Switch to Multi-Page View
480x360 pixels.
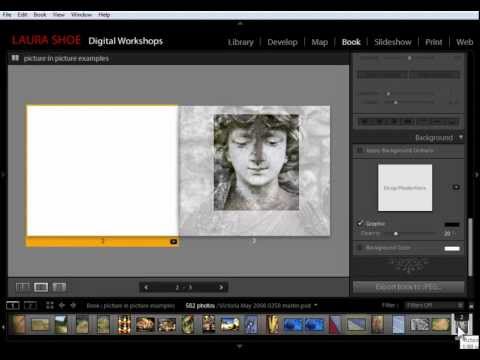23,287
